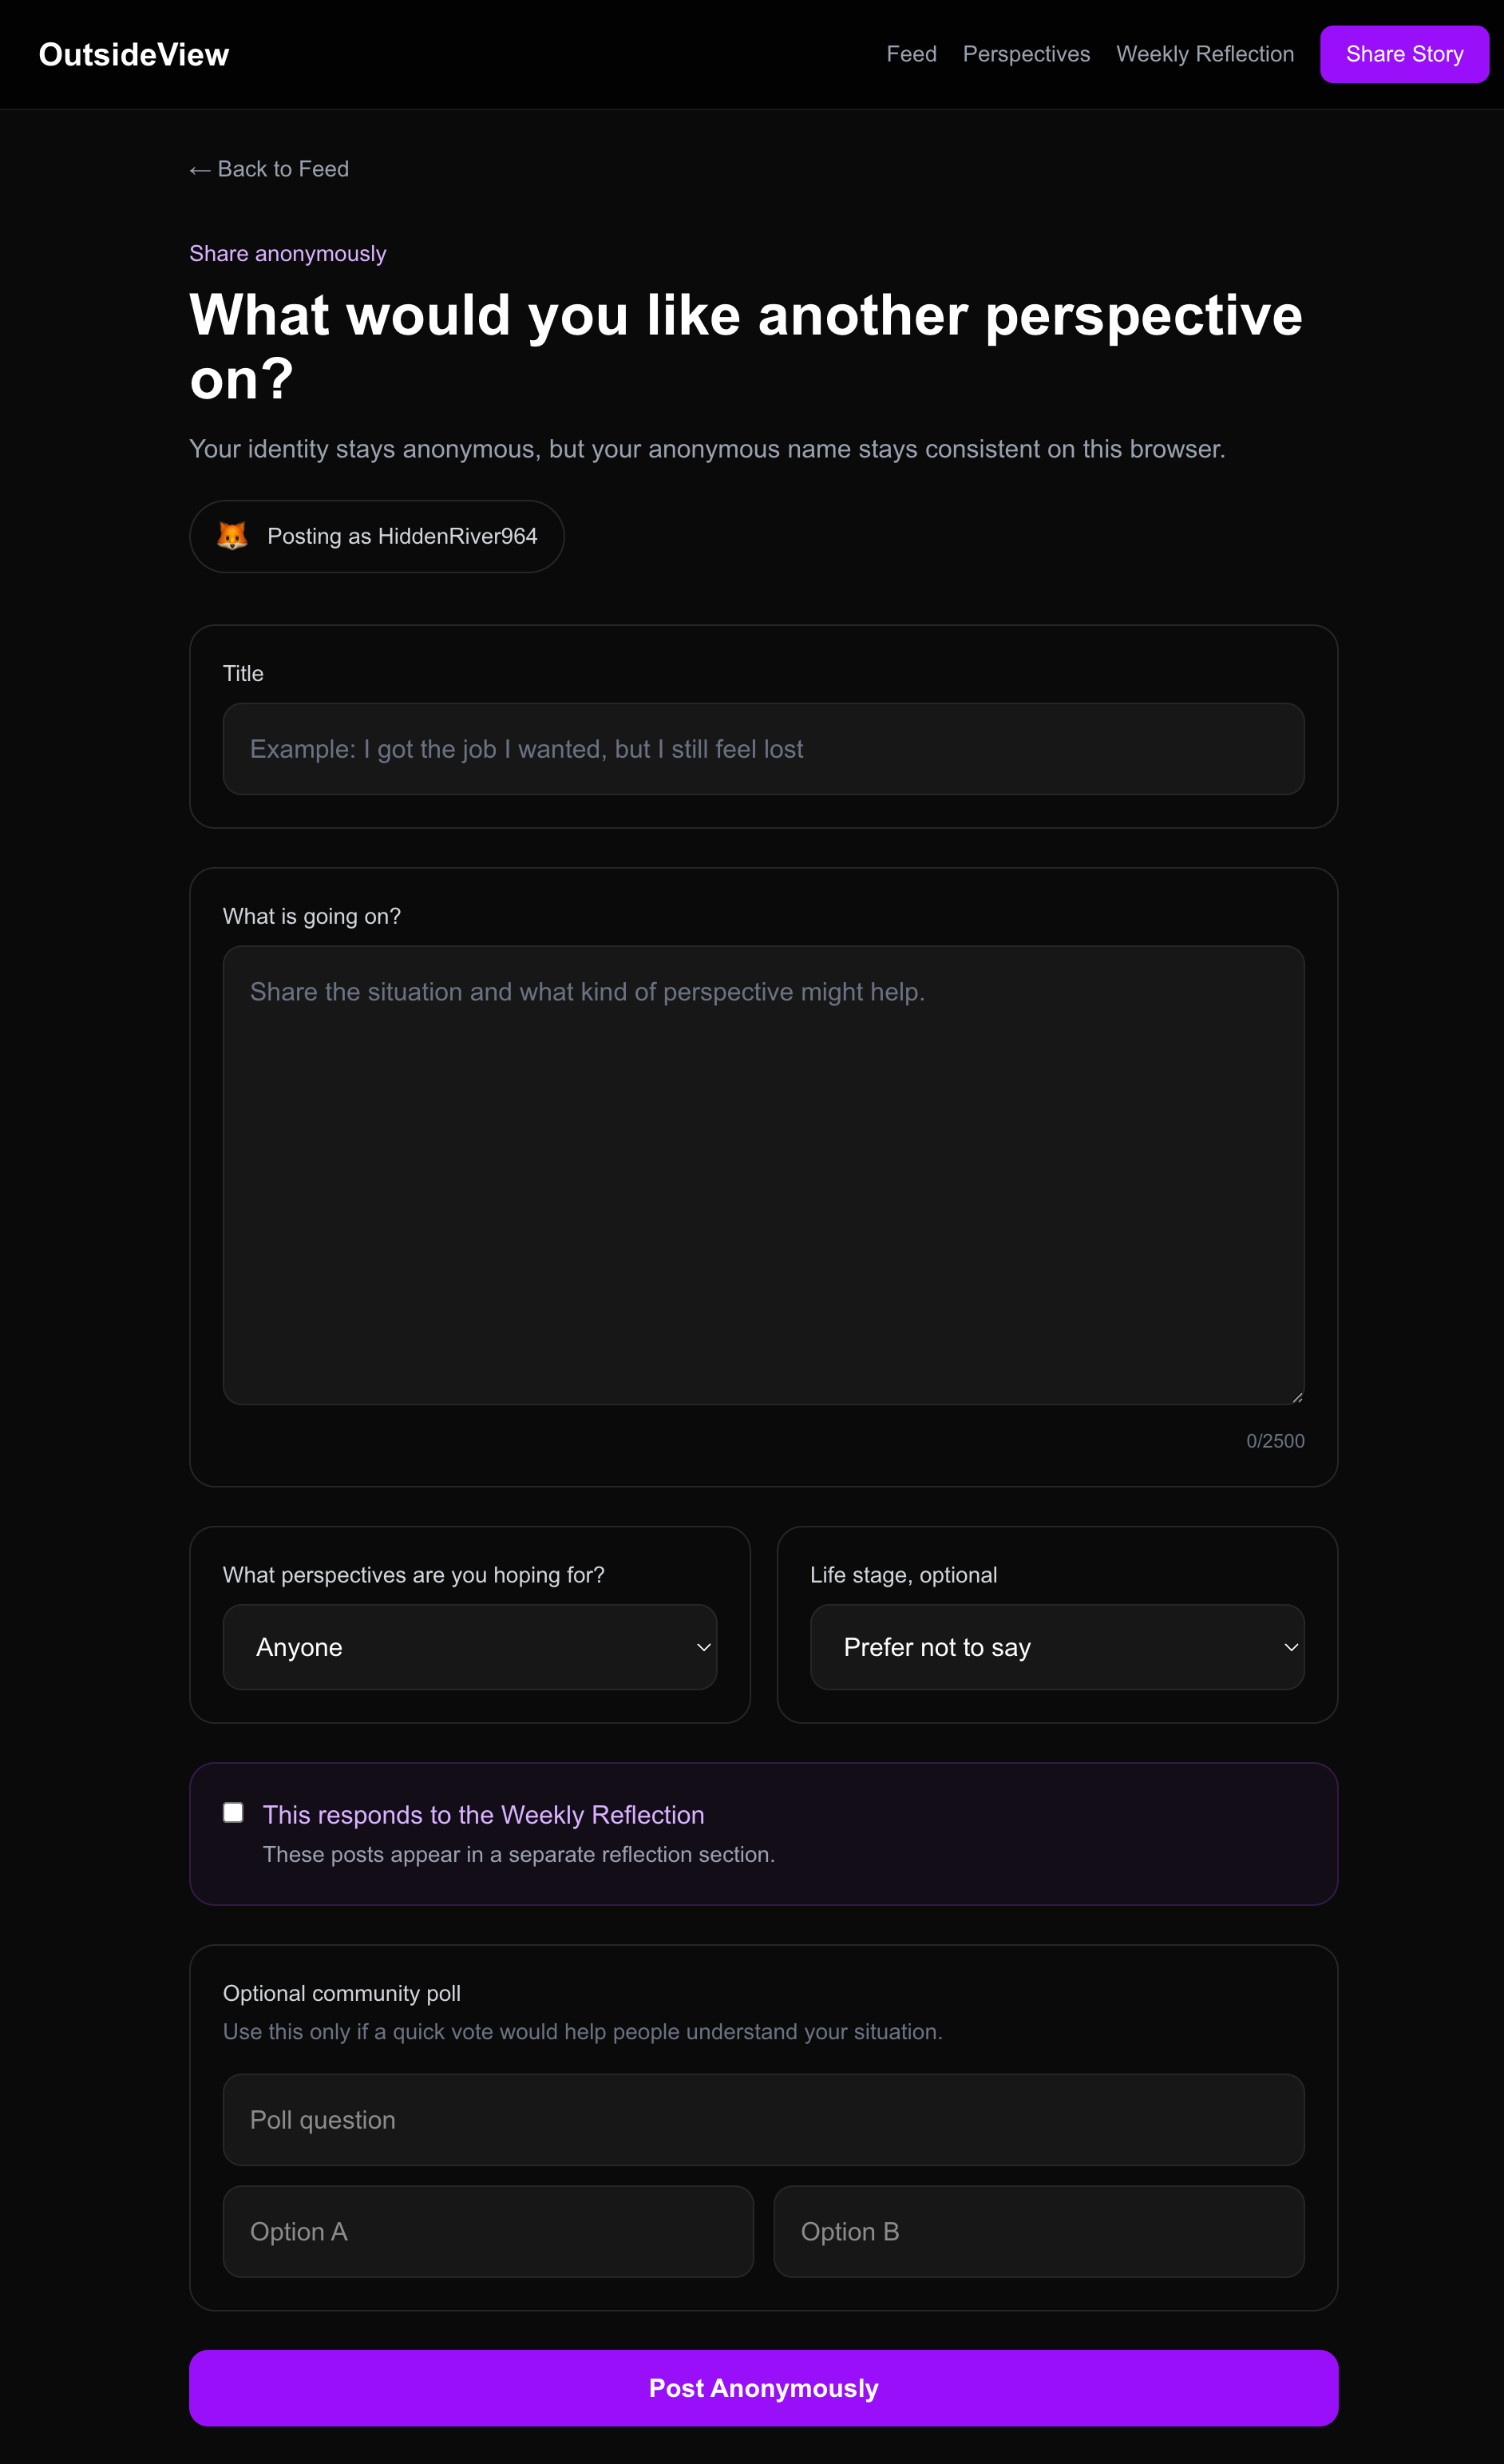Tick the Weekly Reflection response checkbox
The width and height of the screenshot is (1504, 2464).
[233, 1812]
